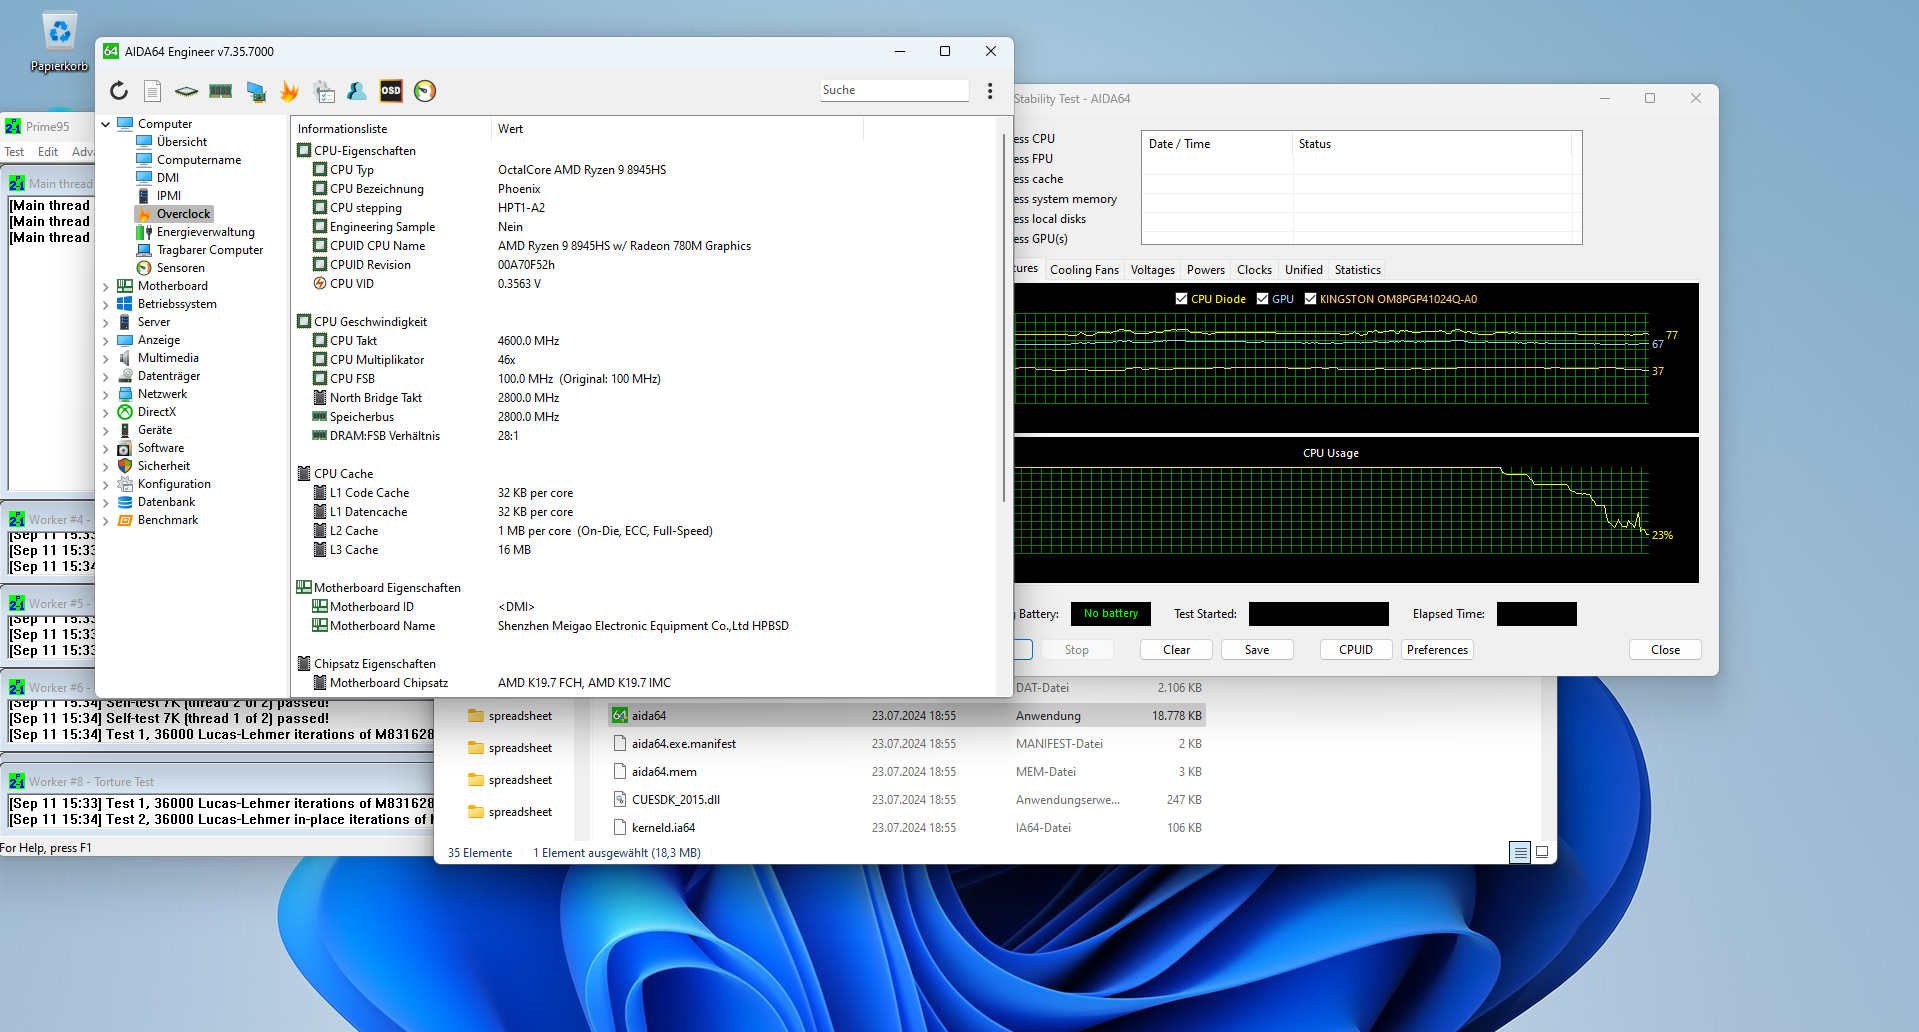Click the Preferences button

1437,650
